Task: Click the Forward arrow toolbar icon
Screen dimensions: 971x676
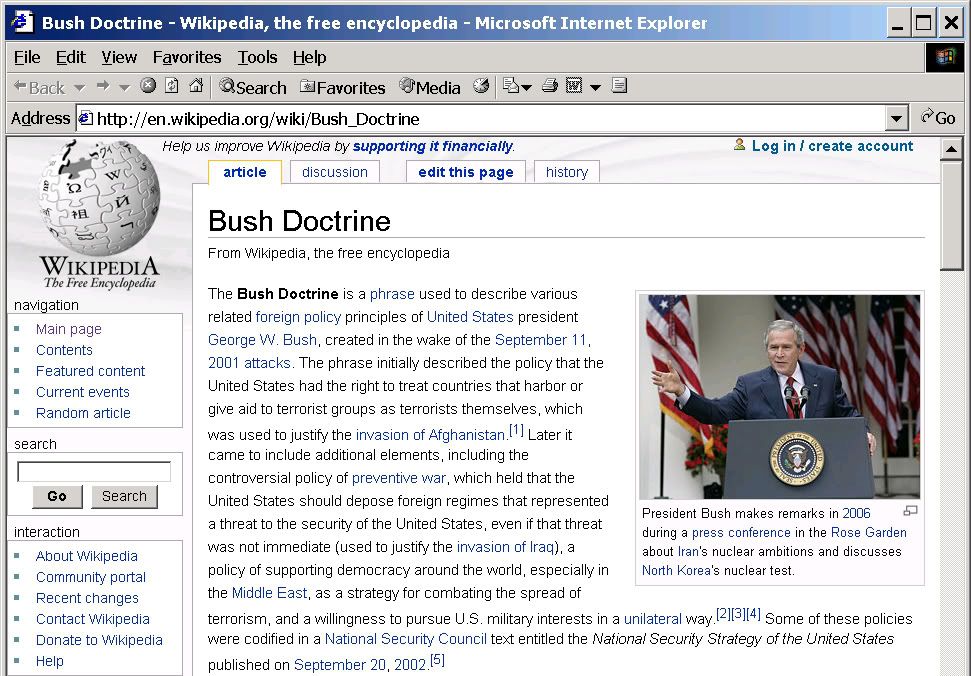Action: 103,86
